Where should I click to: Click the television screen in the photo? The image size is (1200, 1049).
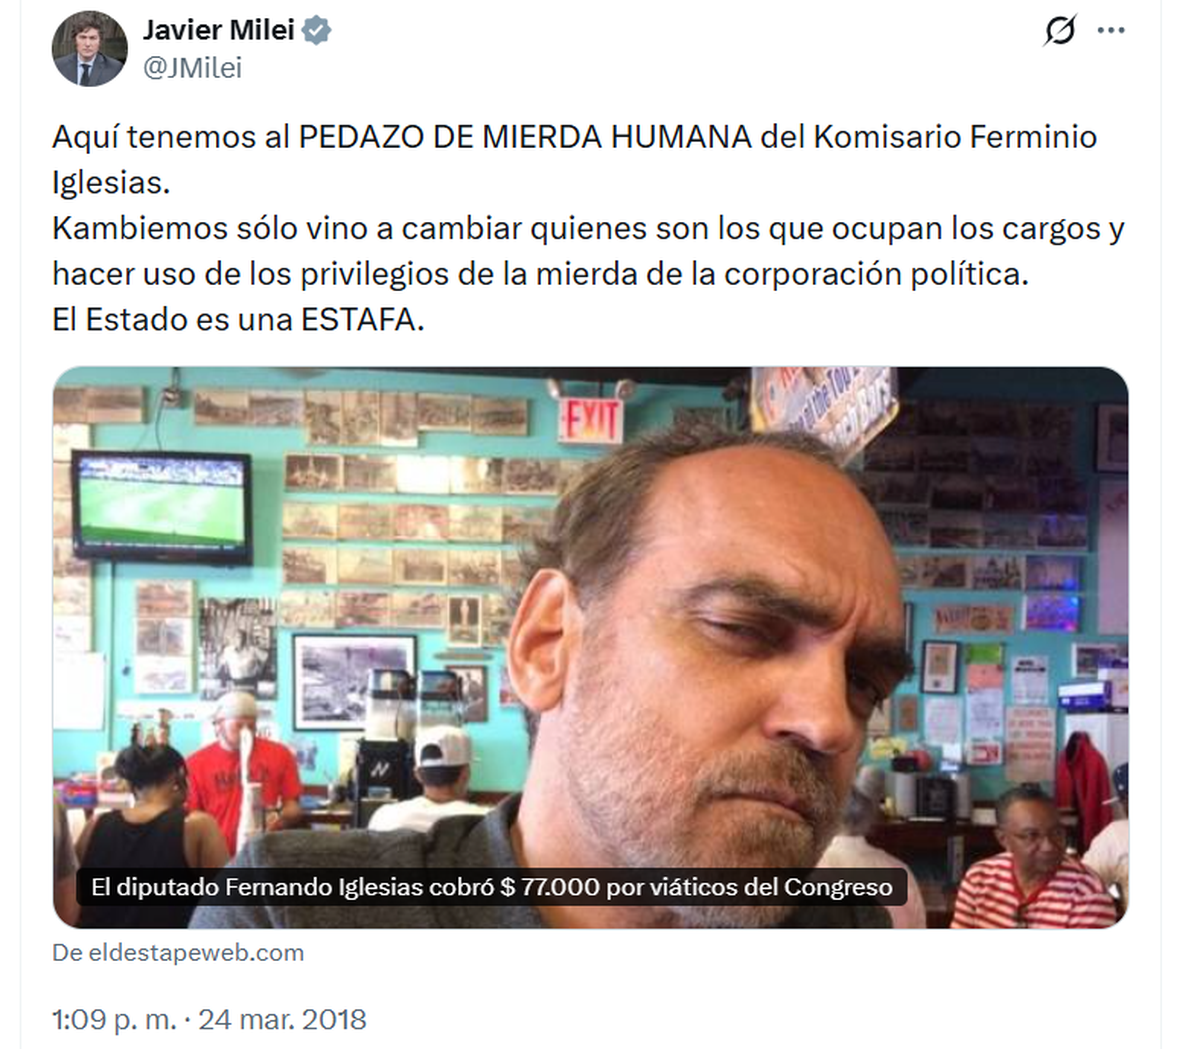pyautogui.click(x=162, y=505)
